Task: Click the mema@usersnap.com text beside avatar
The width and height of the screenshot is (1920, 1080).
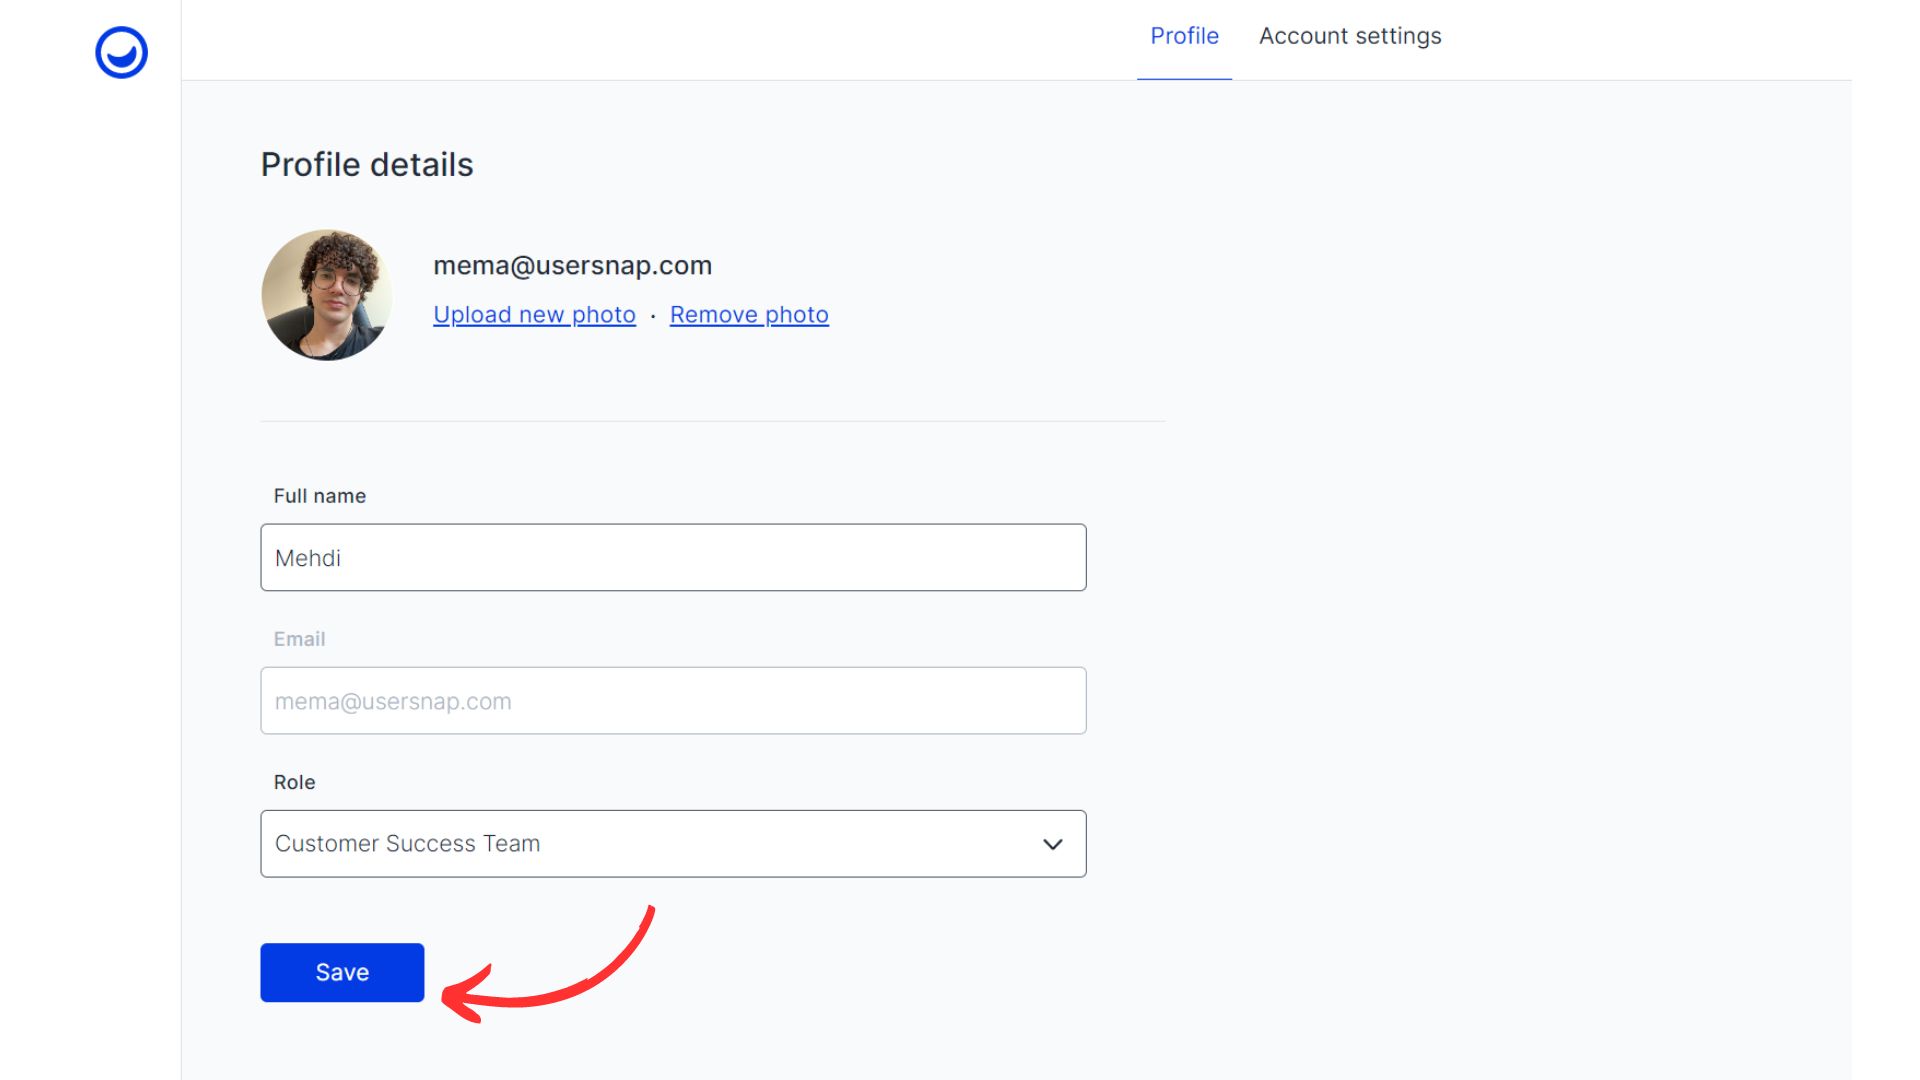Action: pyautogui.click(x=572, y=266)
